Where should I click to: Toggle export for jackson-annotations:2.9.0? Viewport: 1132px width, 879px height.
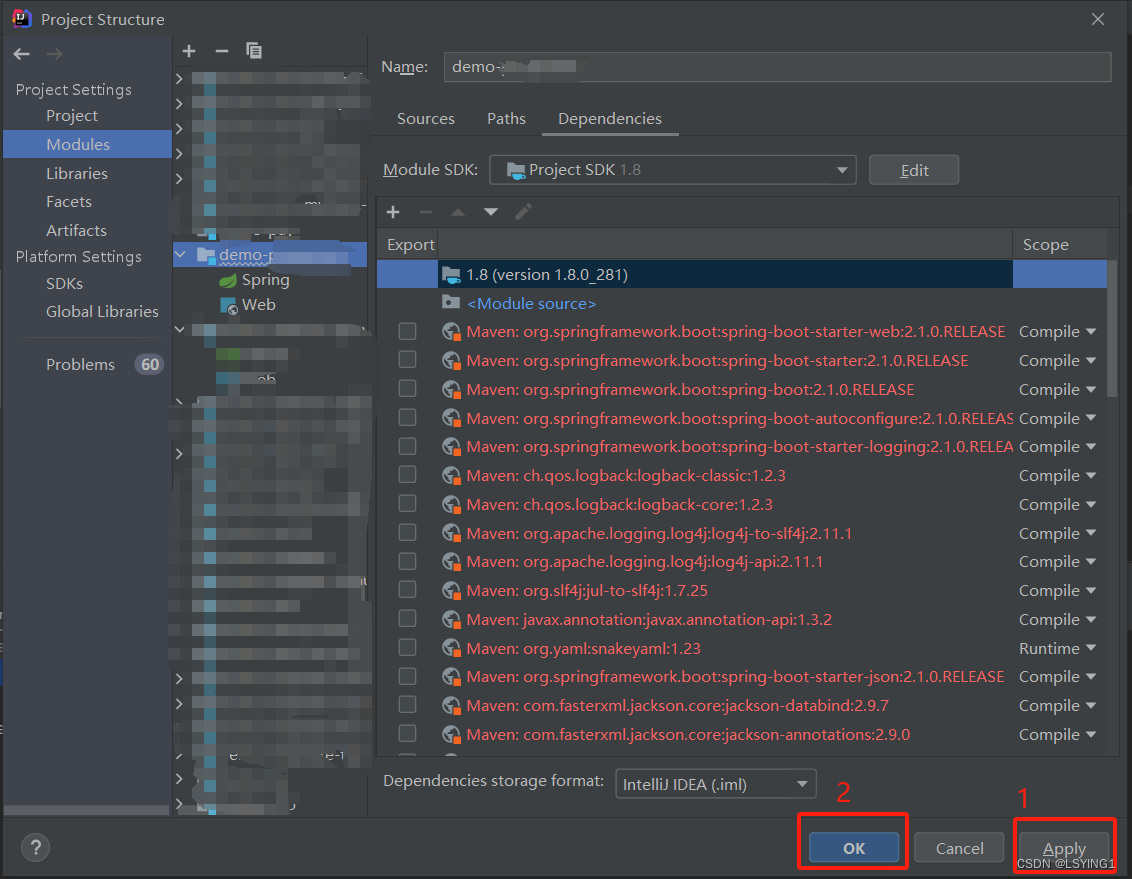[407, 733]
